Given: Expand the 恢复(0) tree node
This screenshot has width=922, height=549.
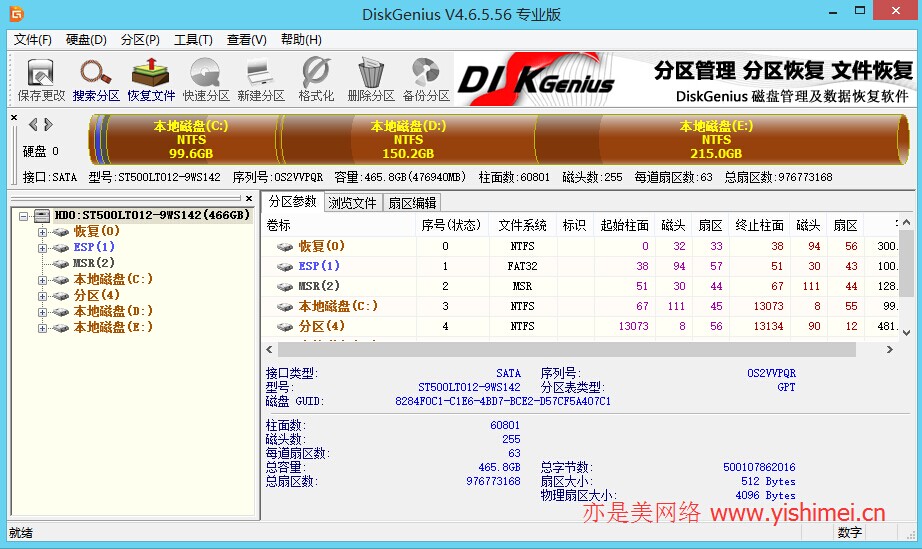Looking at the screenshot, I should click(x=42, y=232).
